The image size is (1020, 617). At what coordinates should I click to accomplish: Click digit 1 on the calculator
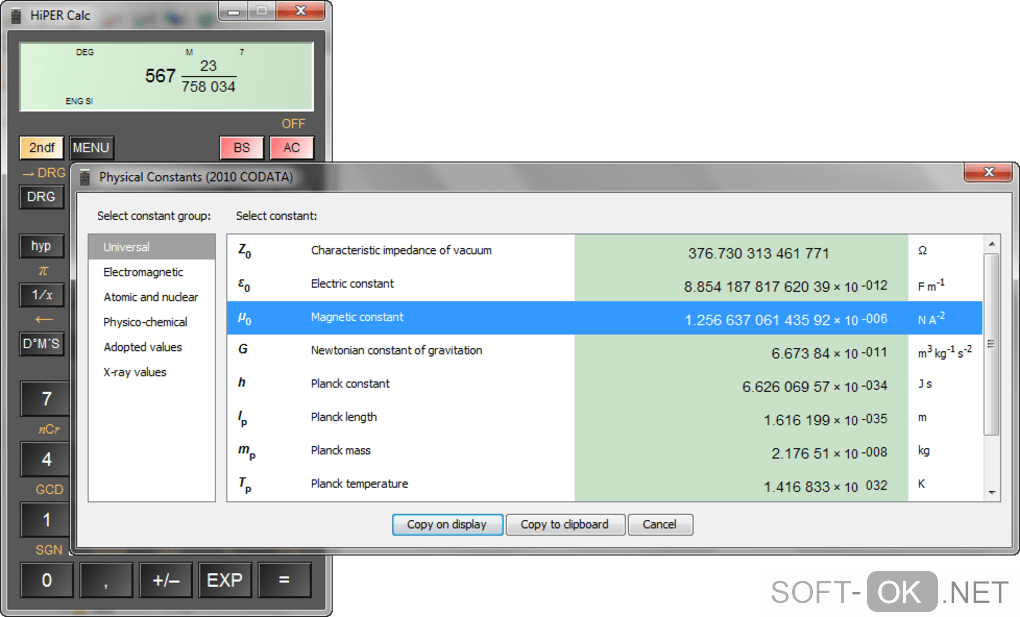(46, 520)
